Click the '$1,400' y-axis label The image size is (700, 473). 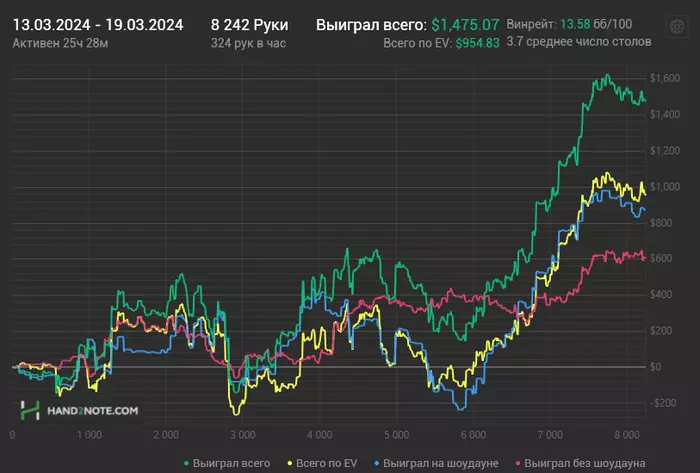[665, 115]
